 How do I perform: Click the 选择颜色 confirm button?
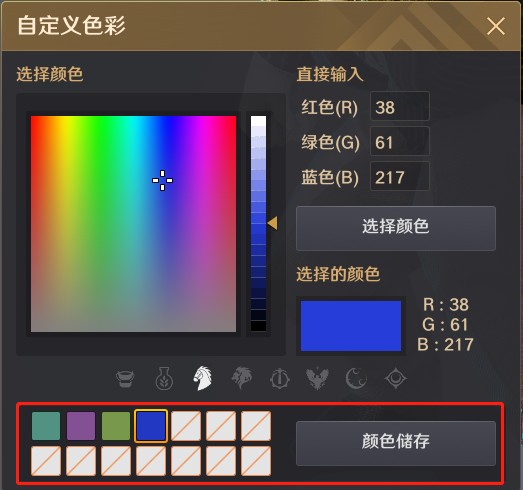click(396, 228)
